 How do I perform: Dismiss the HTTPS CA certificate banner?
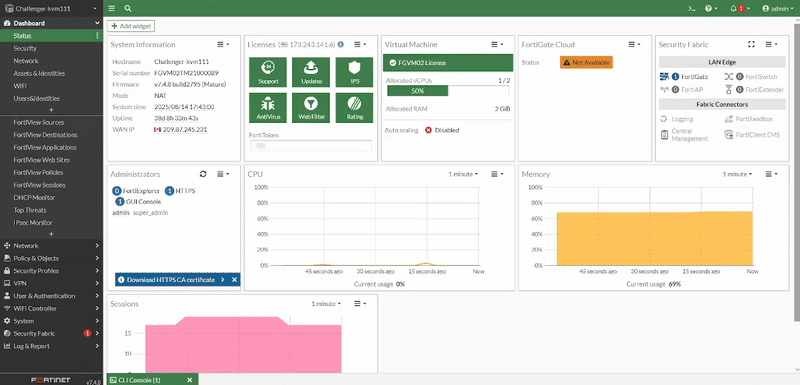pos(234,280)
